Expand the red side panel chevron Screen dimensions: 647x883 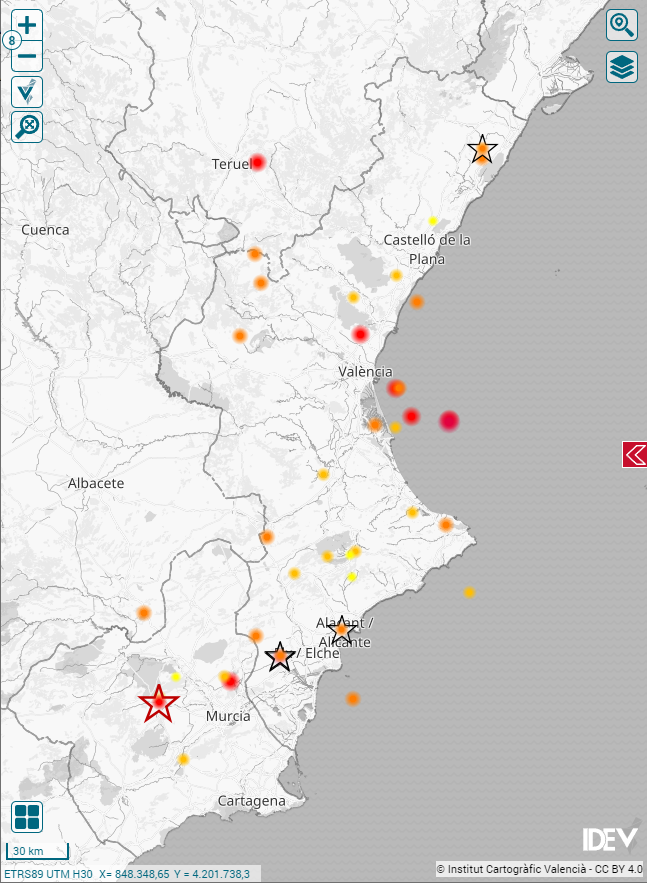tap(635, 454)
